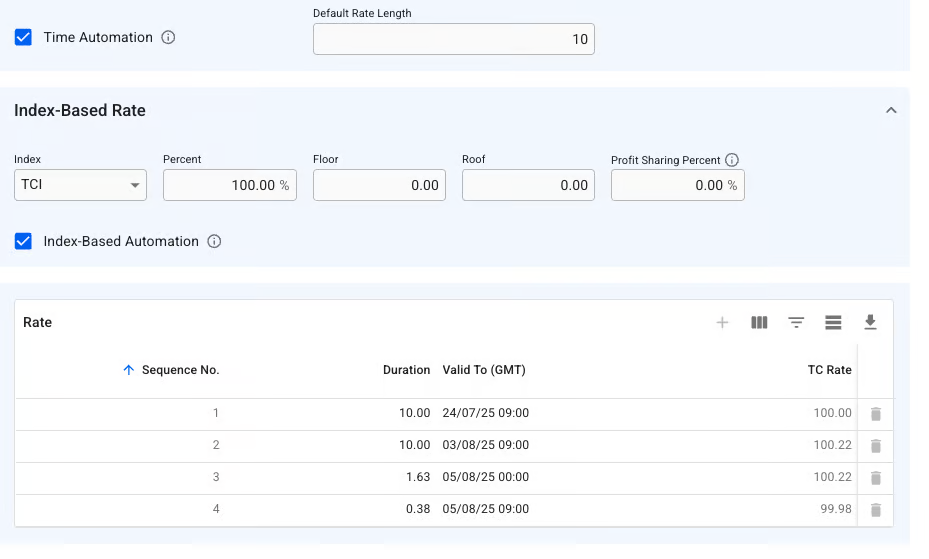The height and width of the screenshot is (559, 929).
Task: Click the TC Rate column header
Action: tap(829, 370)
